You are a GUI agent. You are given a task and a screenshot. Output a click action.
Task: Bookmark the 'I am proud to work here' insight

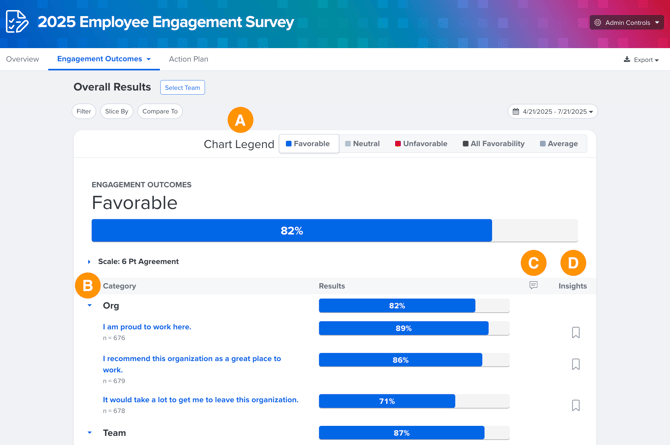[576, 332]
